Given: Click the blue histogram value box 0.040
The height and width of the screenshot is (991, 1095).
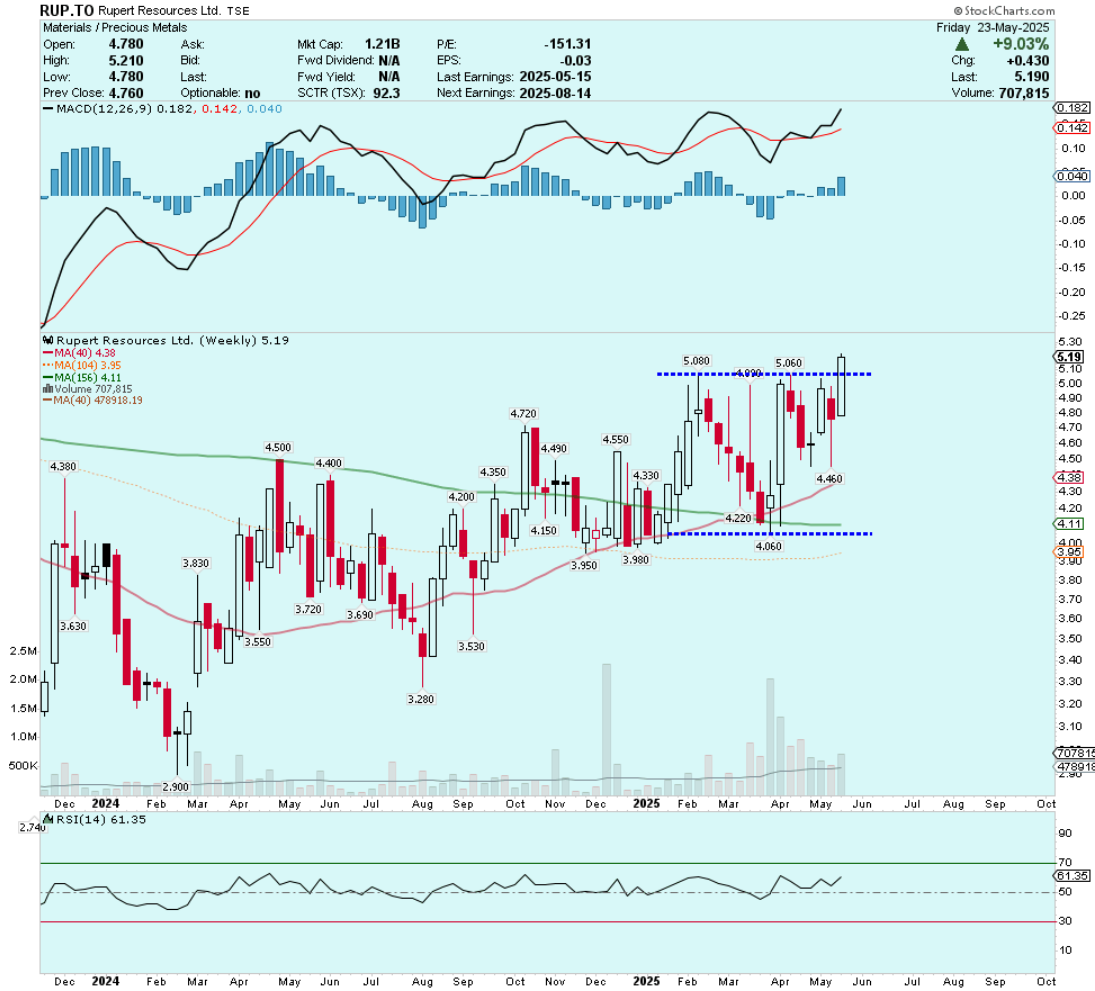Looking at the screenshot, I should click(1072, 176).
